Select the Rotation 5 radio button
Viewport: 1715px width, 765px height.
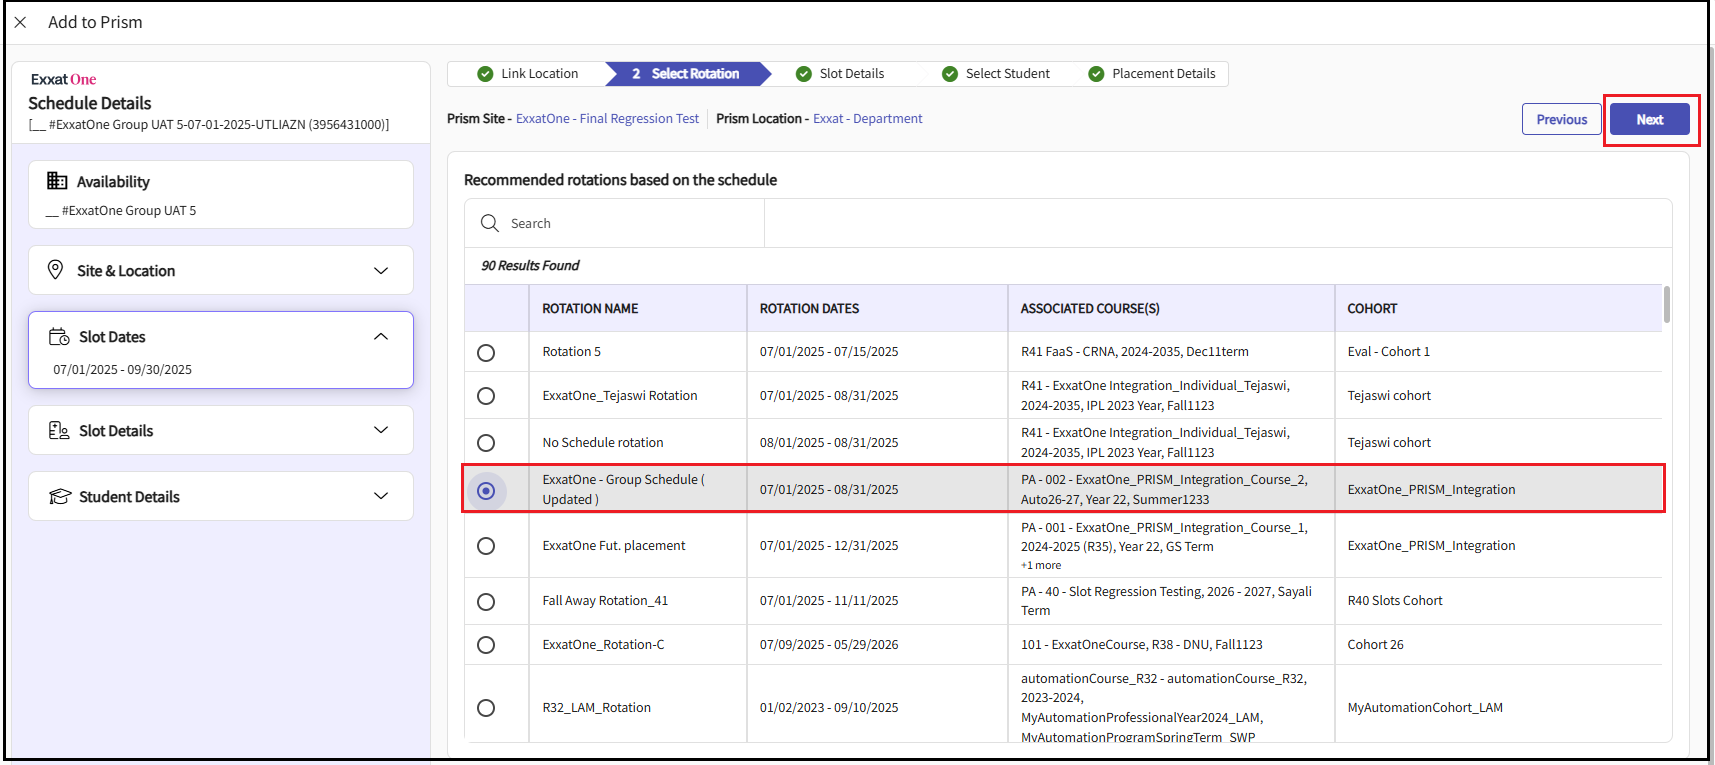click(486, 353)
